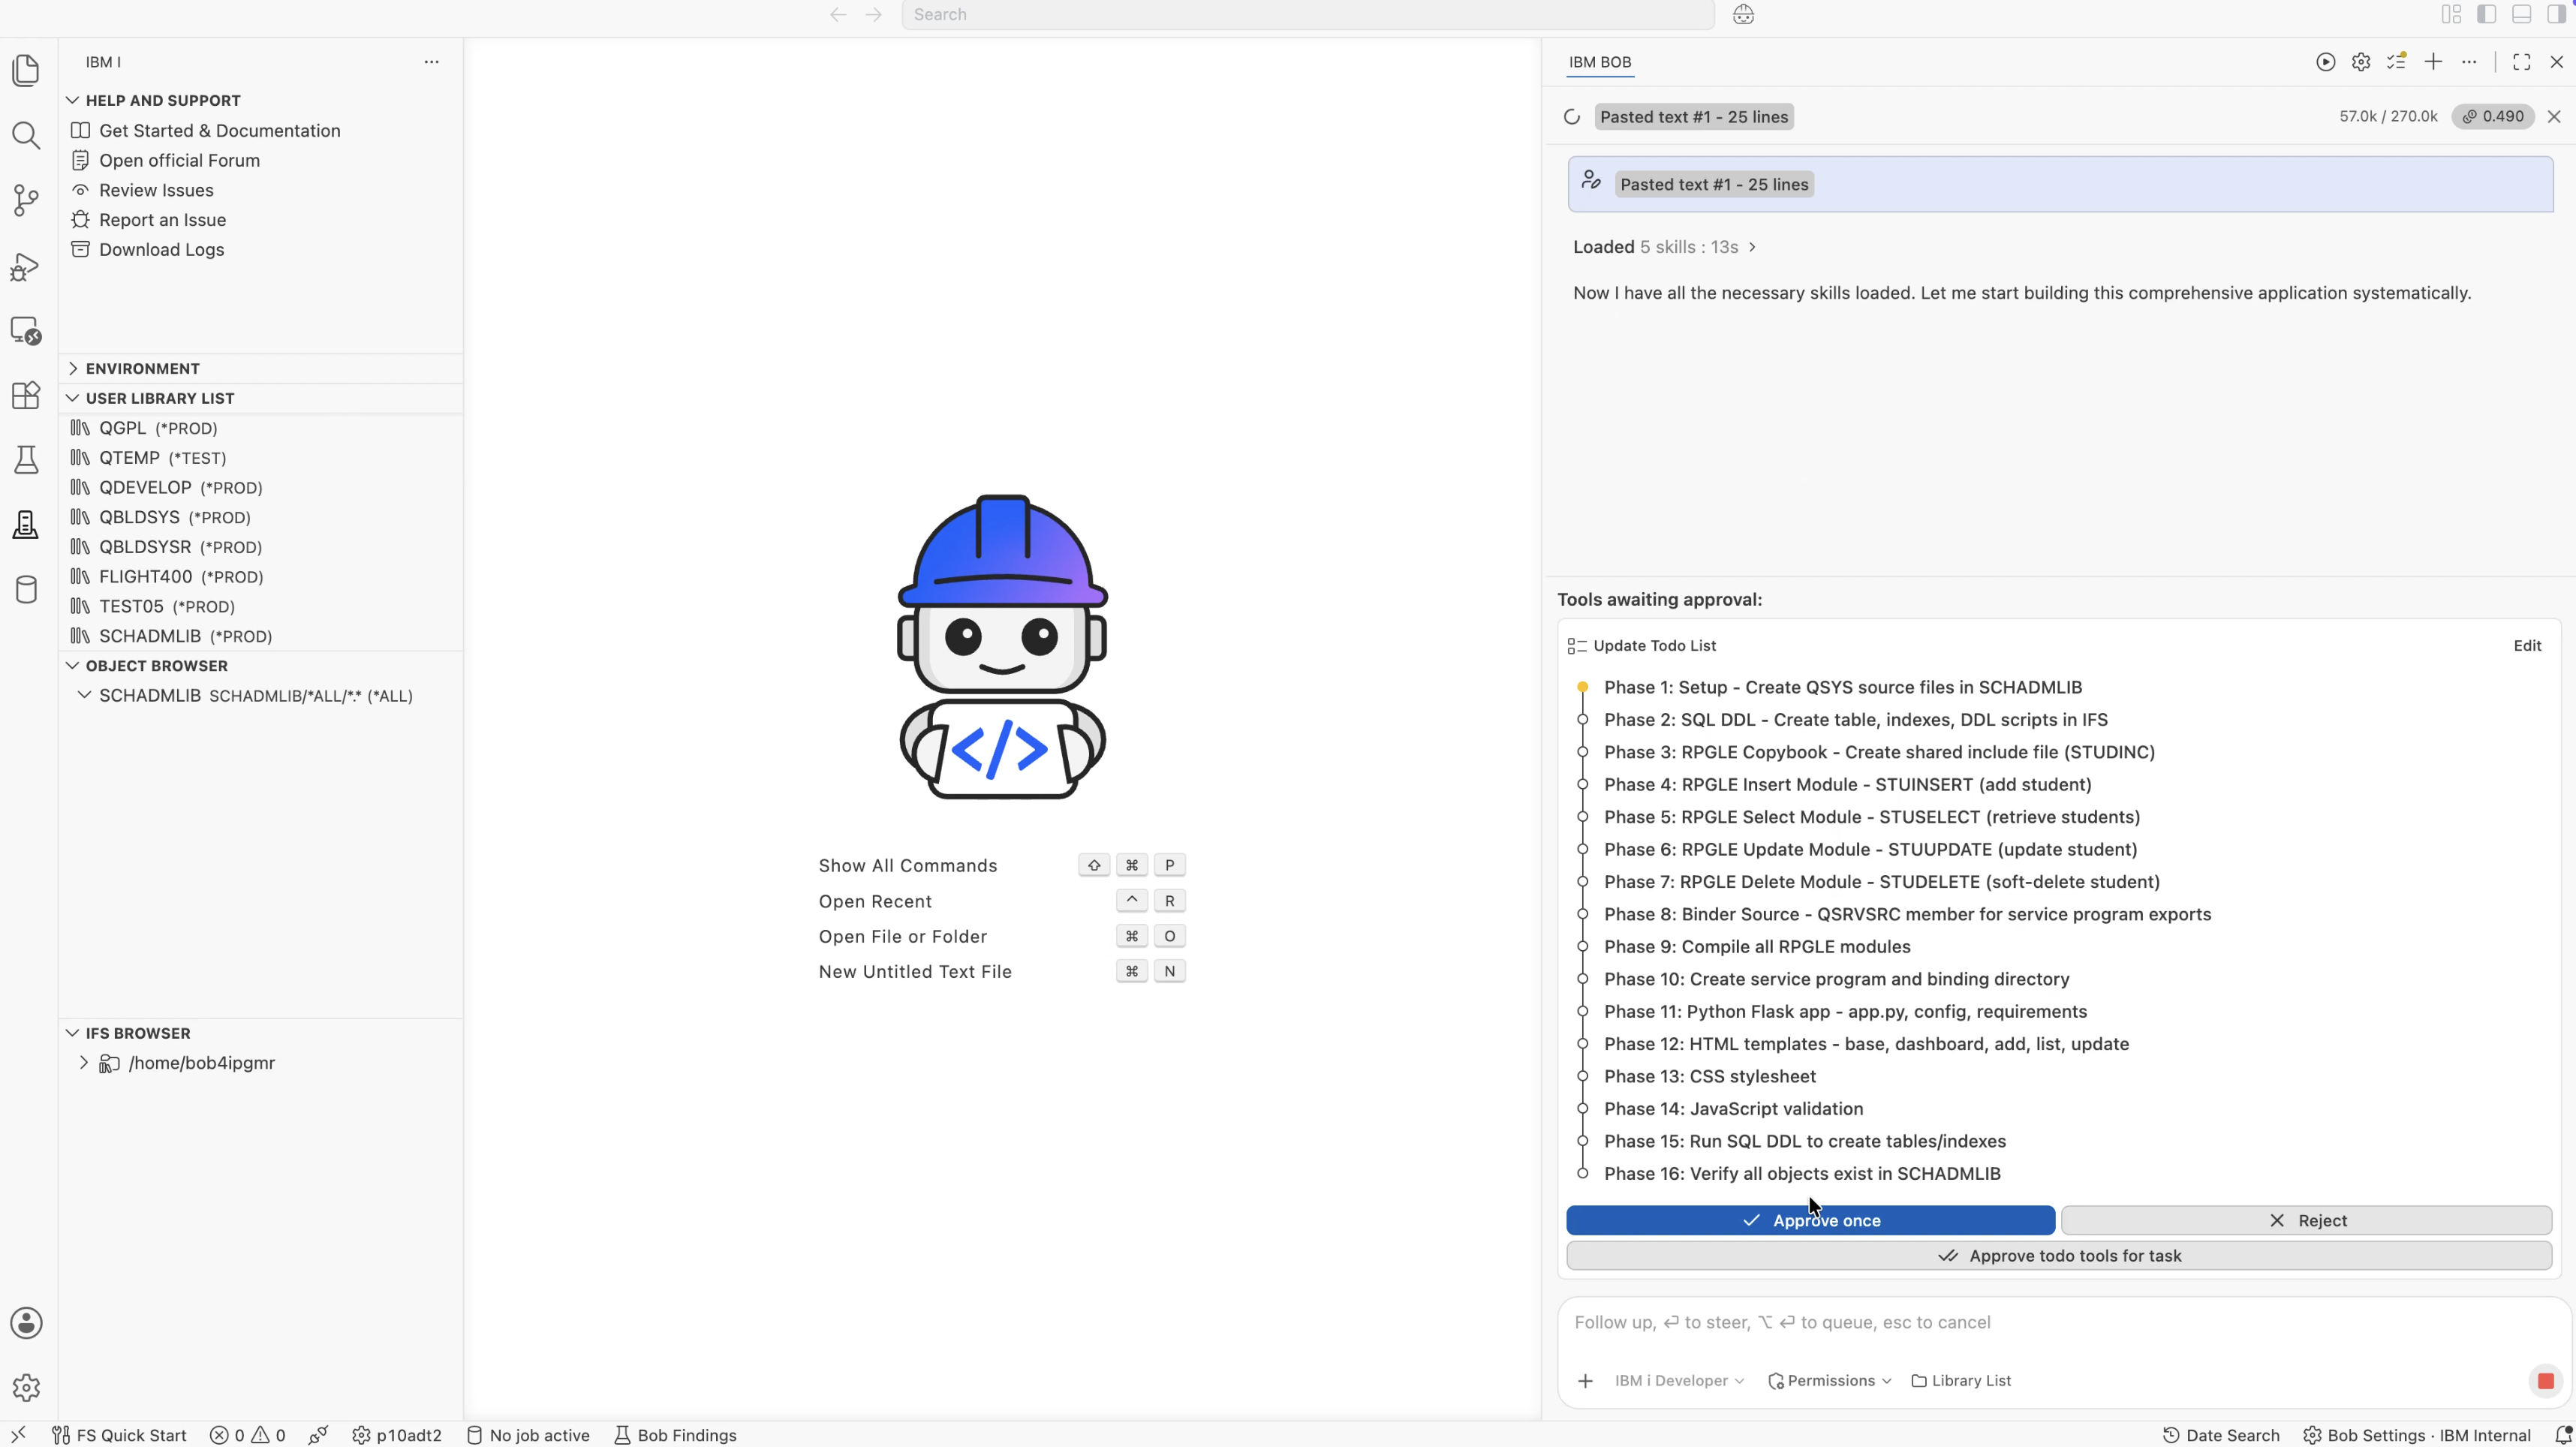The image size is (2576, 1447).
Task: Click the Approve once button
Action: 1810,1221
